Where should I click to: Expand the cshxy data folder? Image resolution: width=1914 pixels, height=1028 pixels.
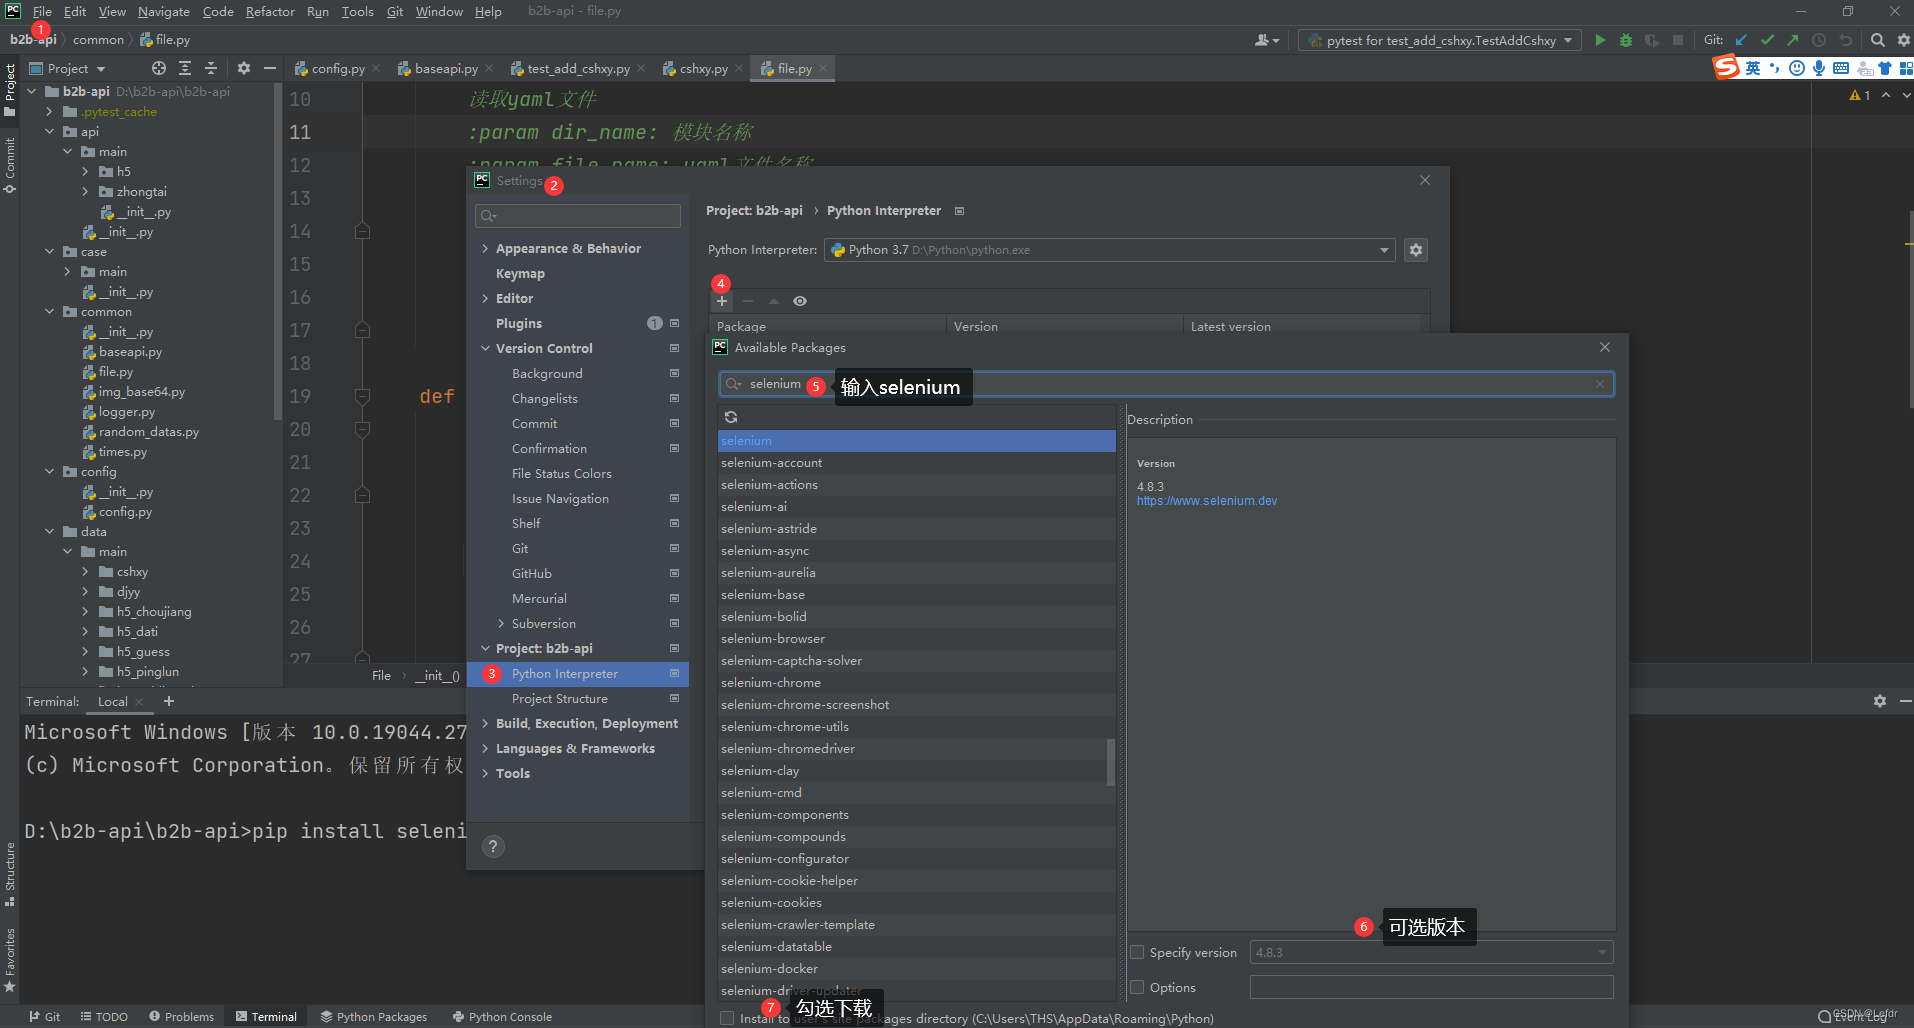pyautogui.click(x=85, y=572)
